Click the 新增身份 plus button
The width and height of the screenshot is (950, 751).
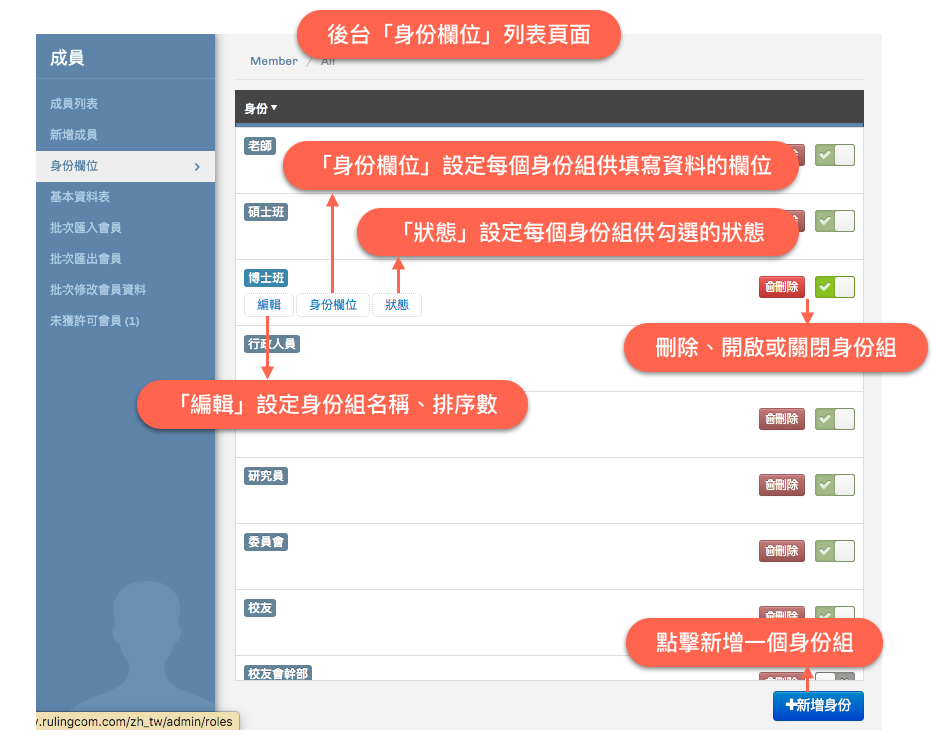point(818,705)
